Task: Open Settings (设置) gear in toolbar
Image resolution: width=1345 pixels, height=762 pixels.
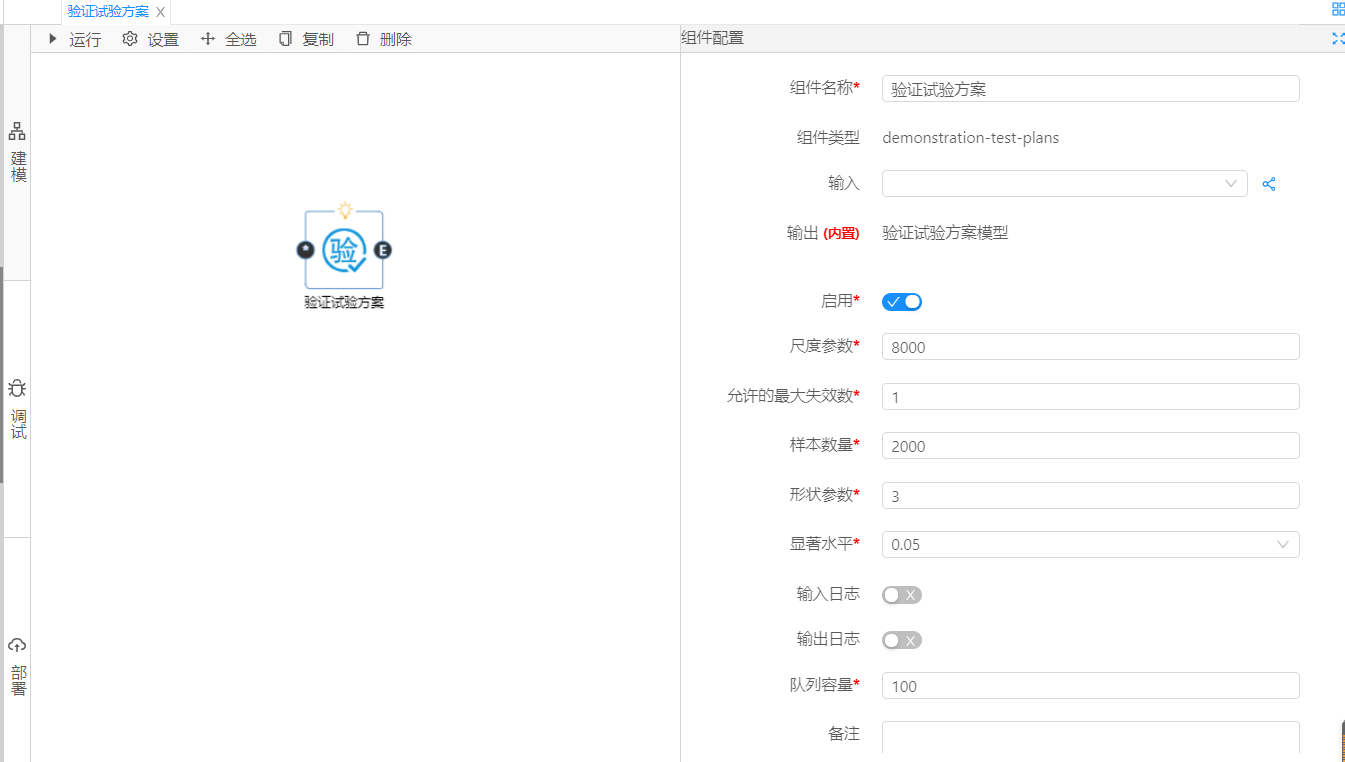Action: [130, 39]
